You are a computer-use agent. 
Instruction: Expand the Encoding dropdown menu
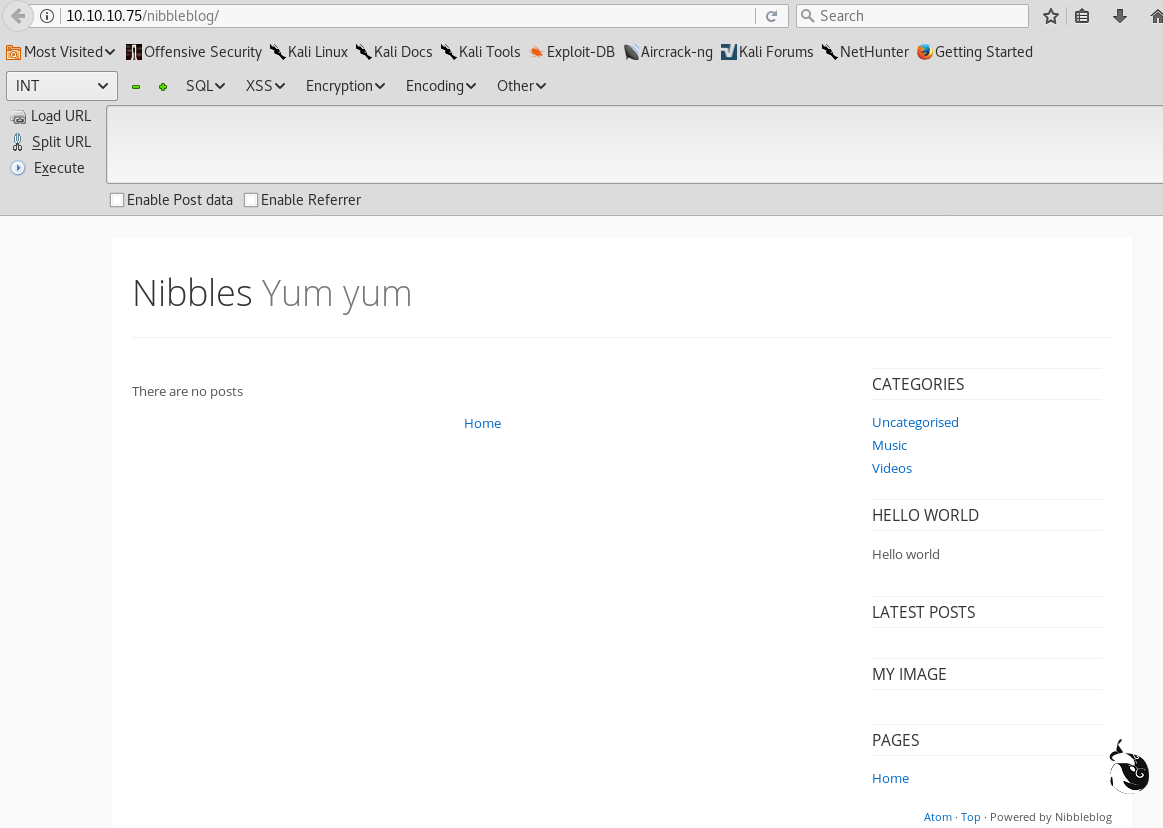440,86
